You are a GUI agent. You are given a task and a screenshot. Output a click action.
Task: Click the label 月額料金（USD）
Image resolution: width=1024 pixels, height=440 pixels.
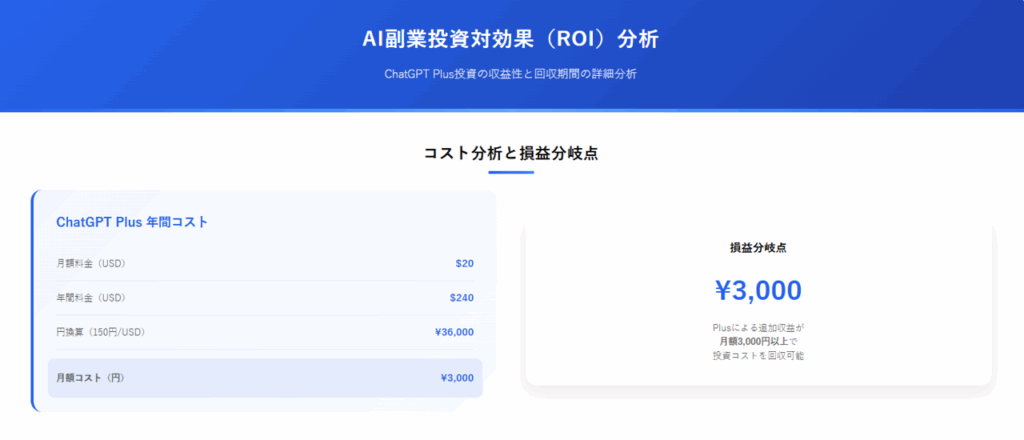[91, 264]
